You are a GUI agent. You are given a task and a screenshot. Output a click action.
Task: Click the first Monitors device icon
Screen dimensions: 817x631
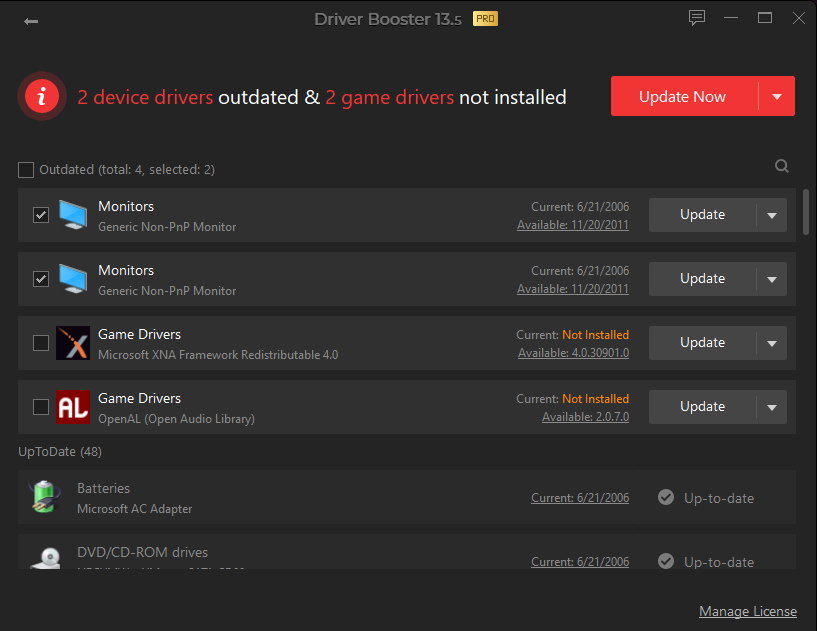click(73, 215)
